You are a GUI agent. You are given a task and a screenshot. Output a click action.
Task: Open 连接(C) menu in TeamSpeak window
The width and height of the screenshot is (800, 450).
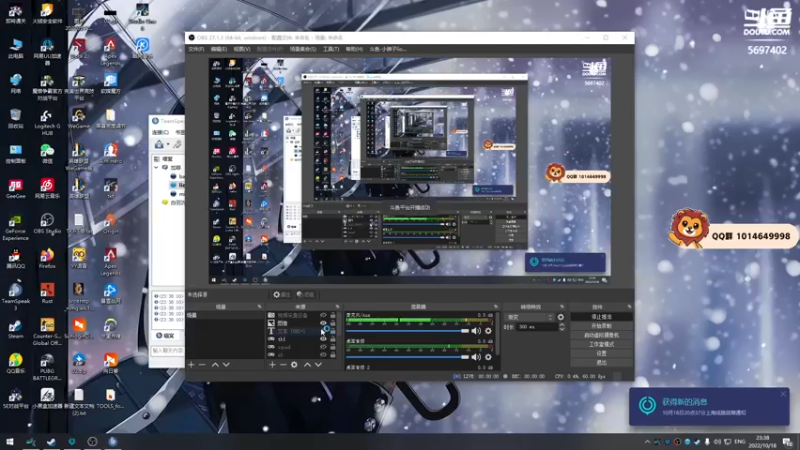[160, 132]
